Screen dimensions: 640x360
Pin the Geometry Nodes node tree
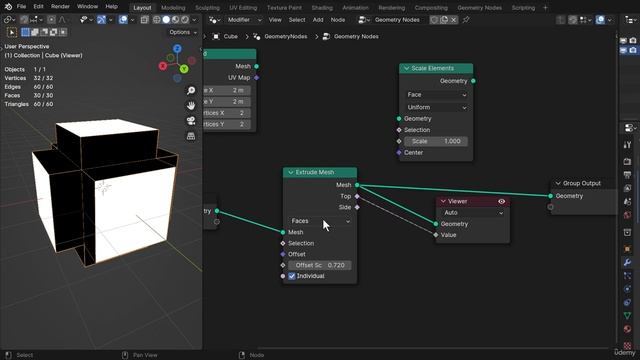click(466, 20)
